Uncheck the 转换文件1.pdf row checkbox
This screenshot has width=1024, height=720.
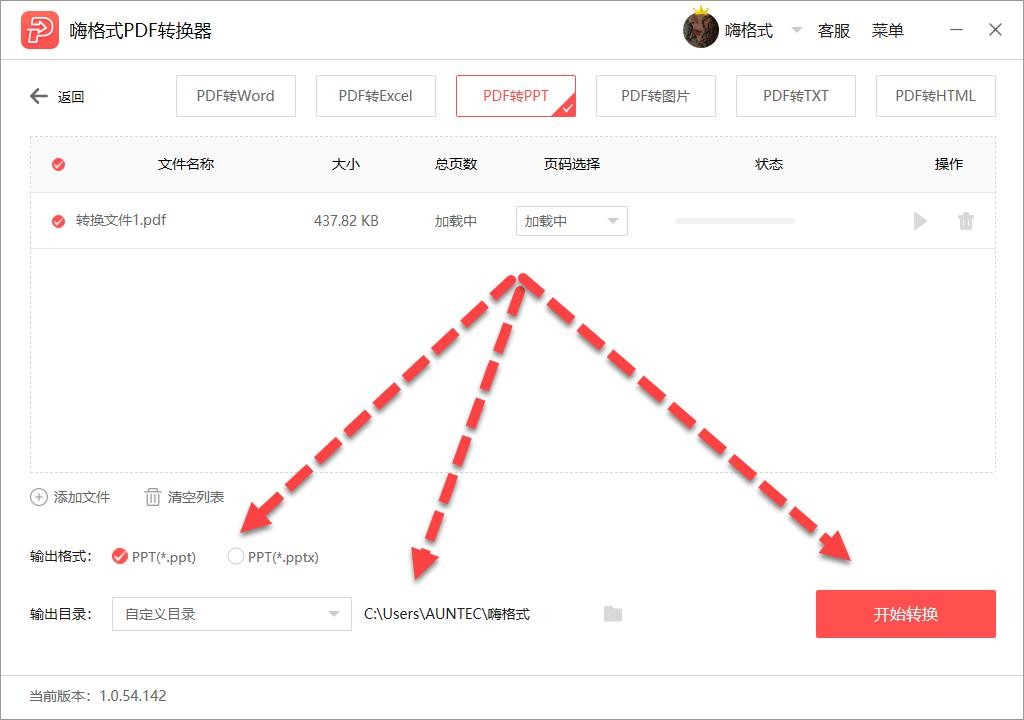58,221
